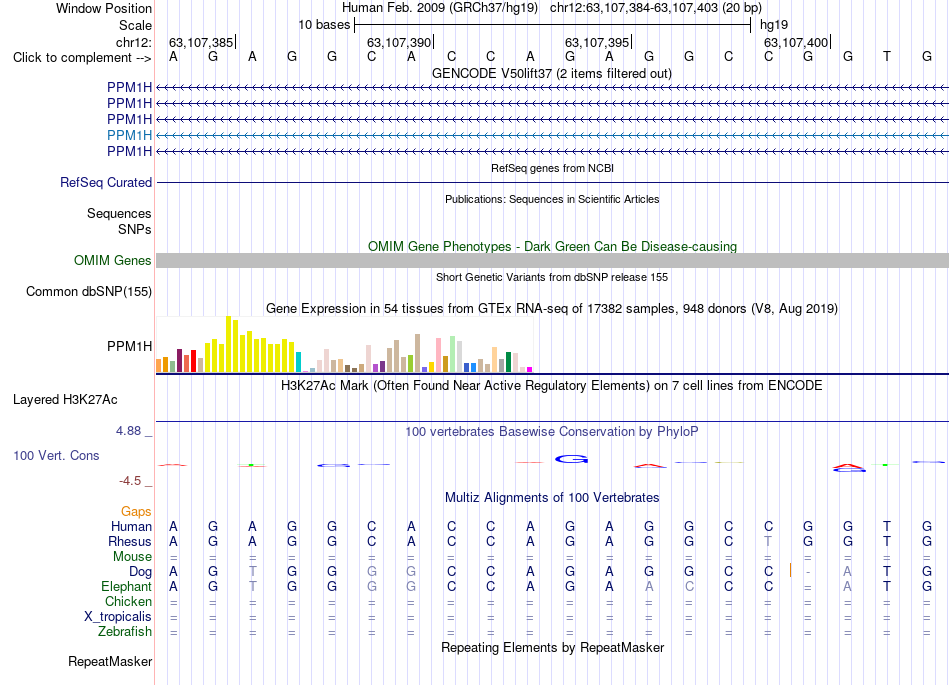This screenshot has width=950, height=685.
Task: Click the Layered H3K27Ac label
Action: (x=65, y=400)
